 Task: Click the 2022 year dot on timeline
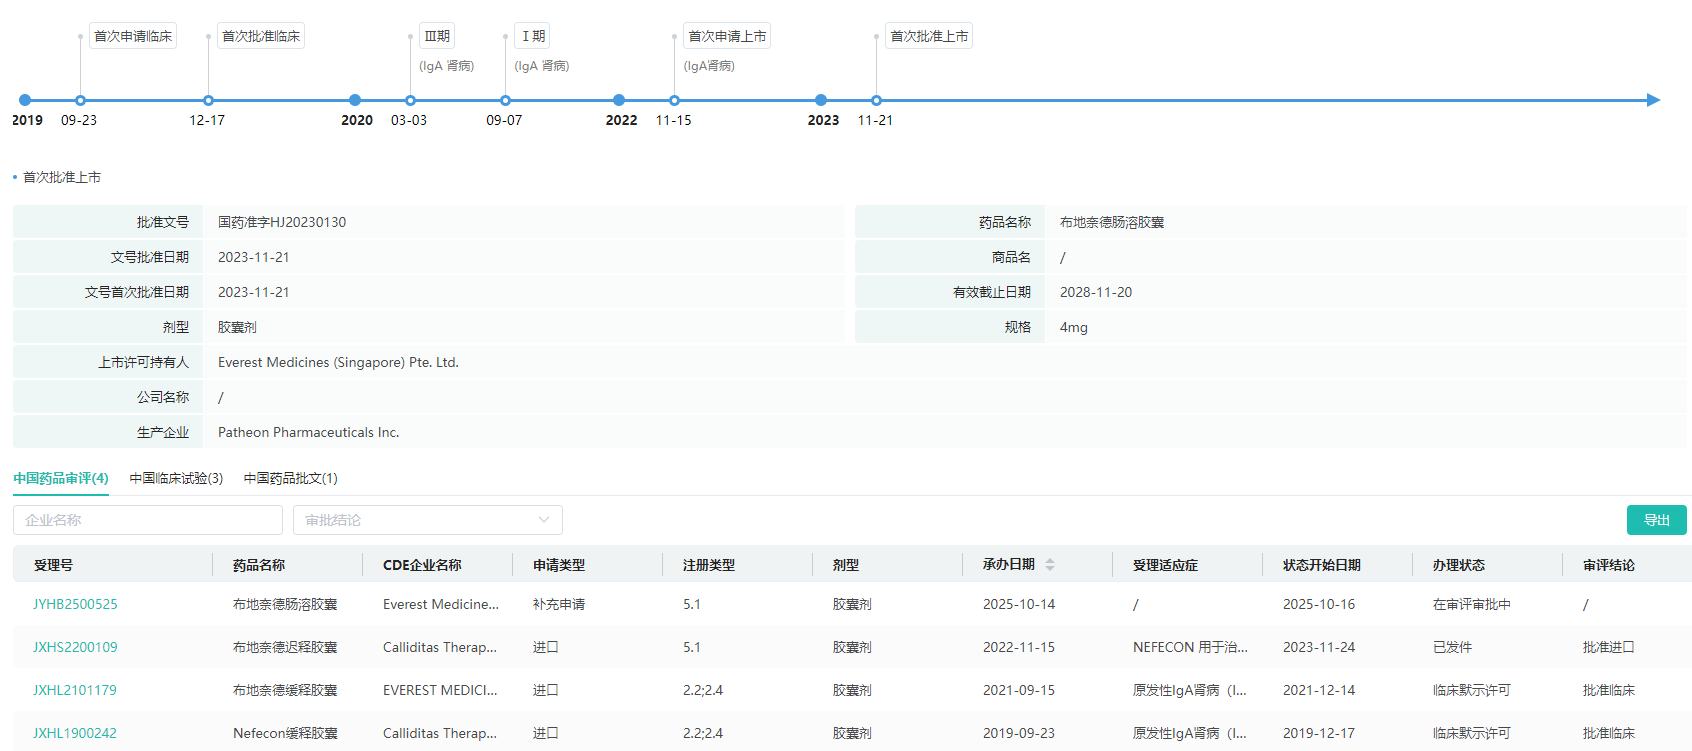point(619,100)
